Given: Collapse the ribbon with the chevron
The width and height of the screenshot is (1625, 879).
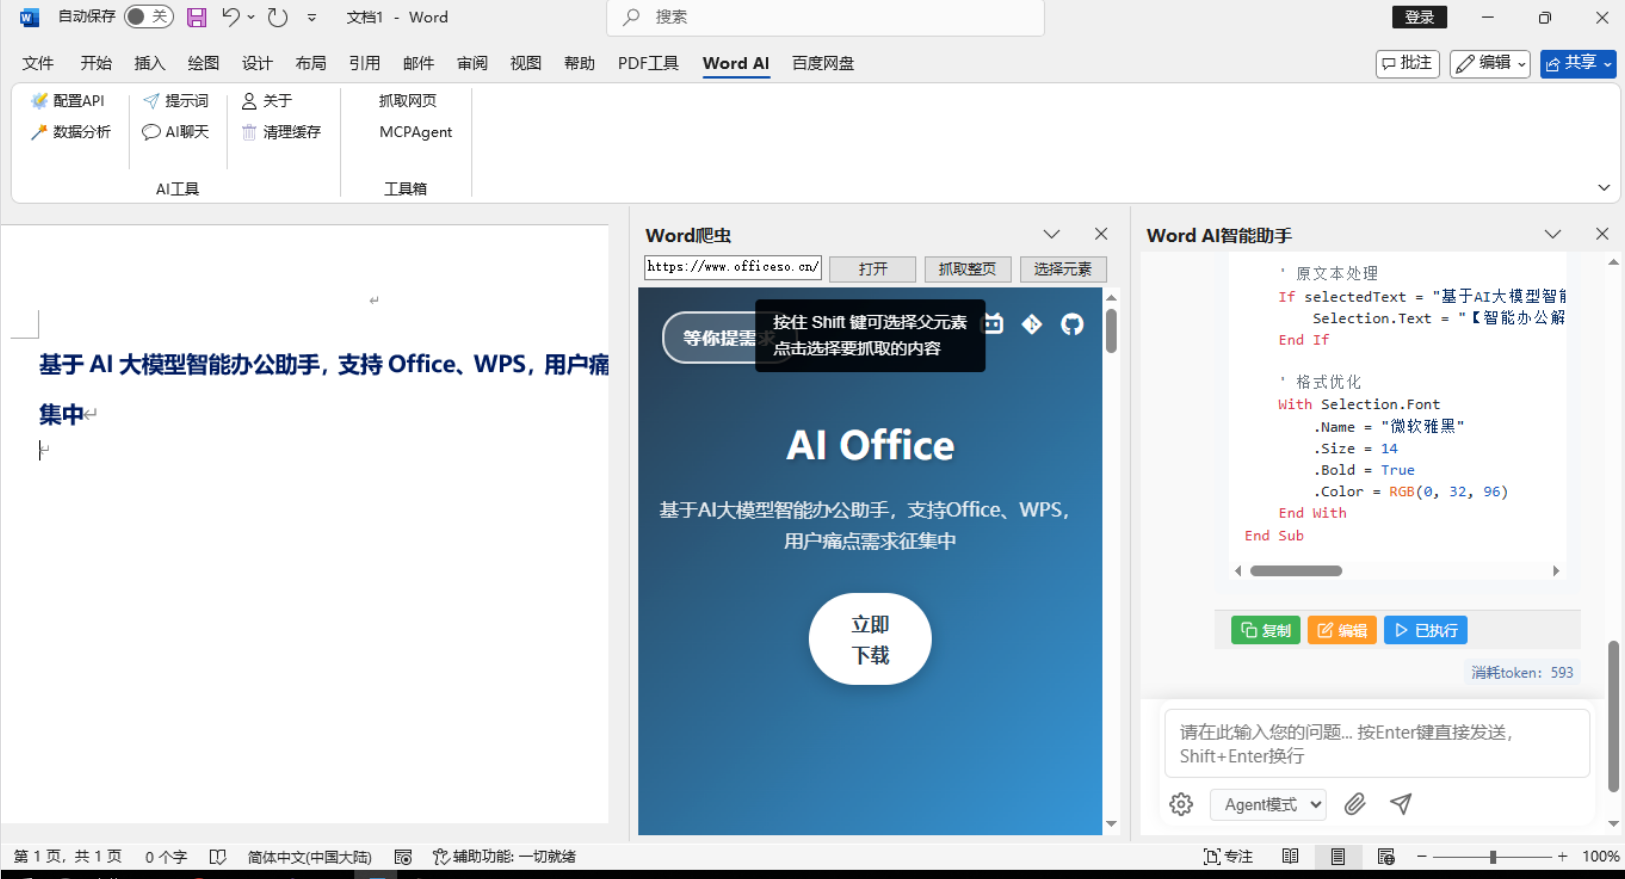Looking at the screenshot, I should pos(1604,188).
